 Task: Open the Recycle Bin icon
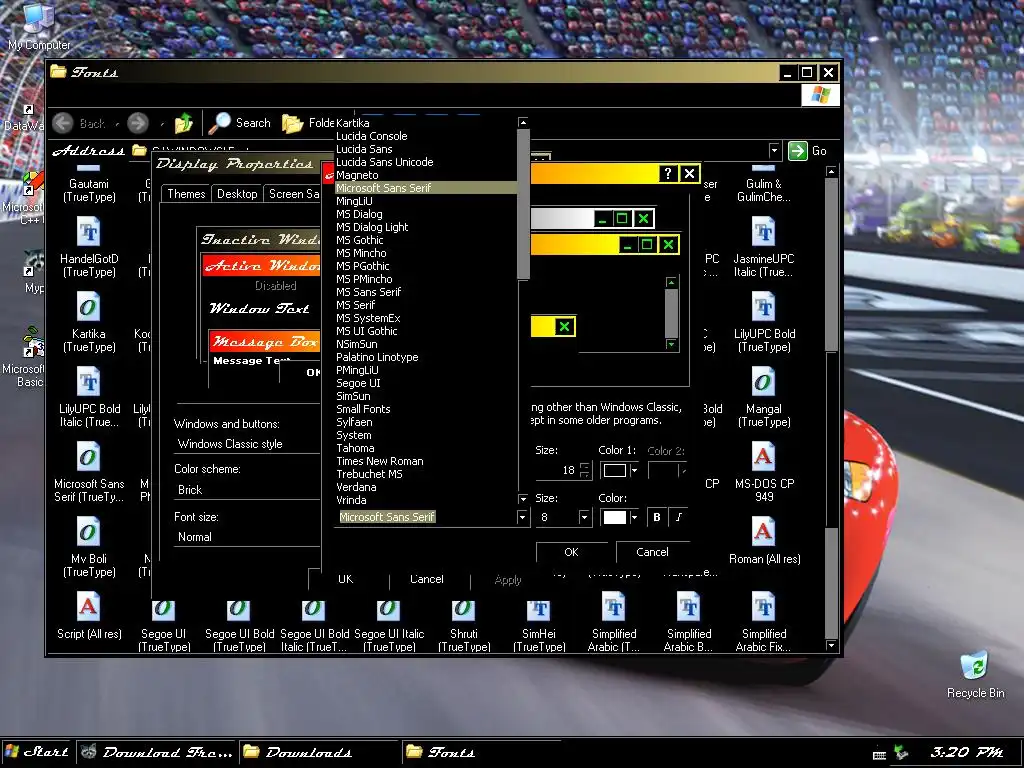point(975,675)
